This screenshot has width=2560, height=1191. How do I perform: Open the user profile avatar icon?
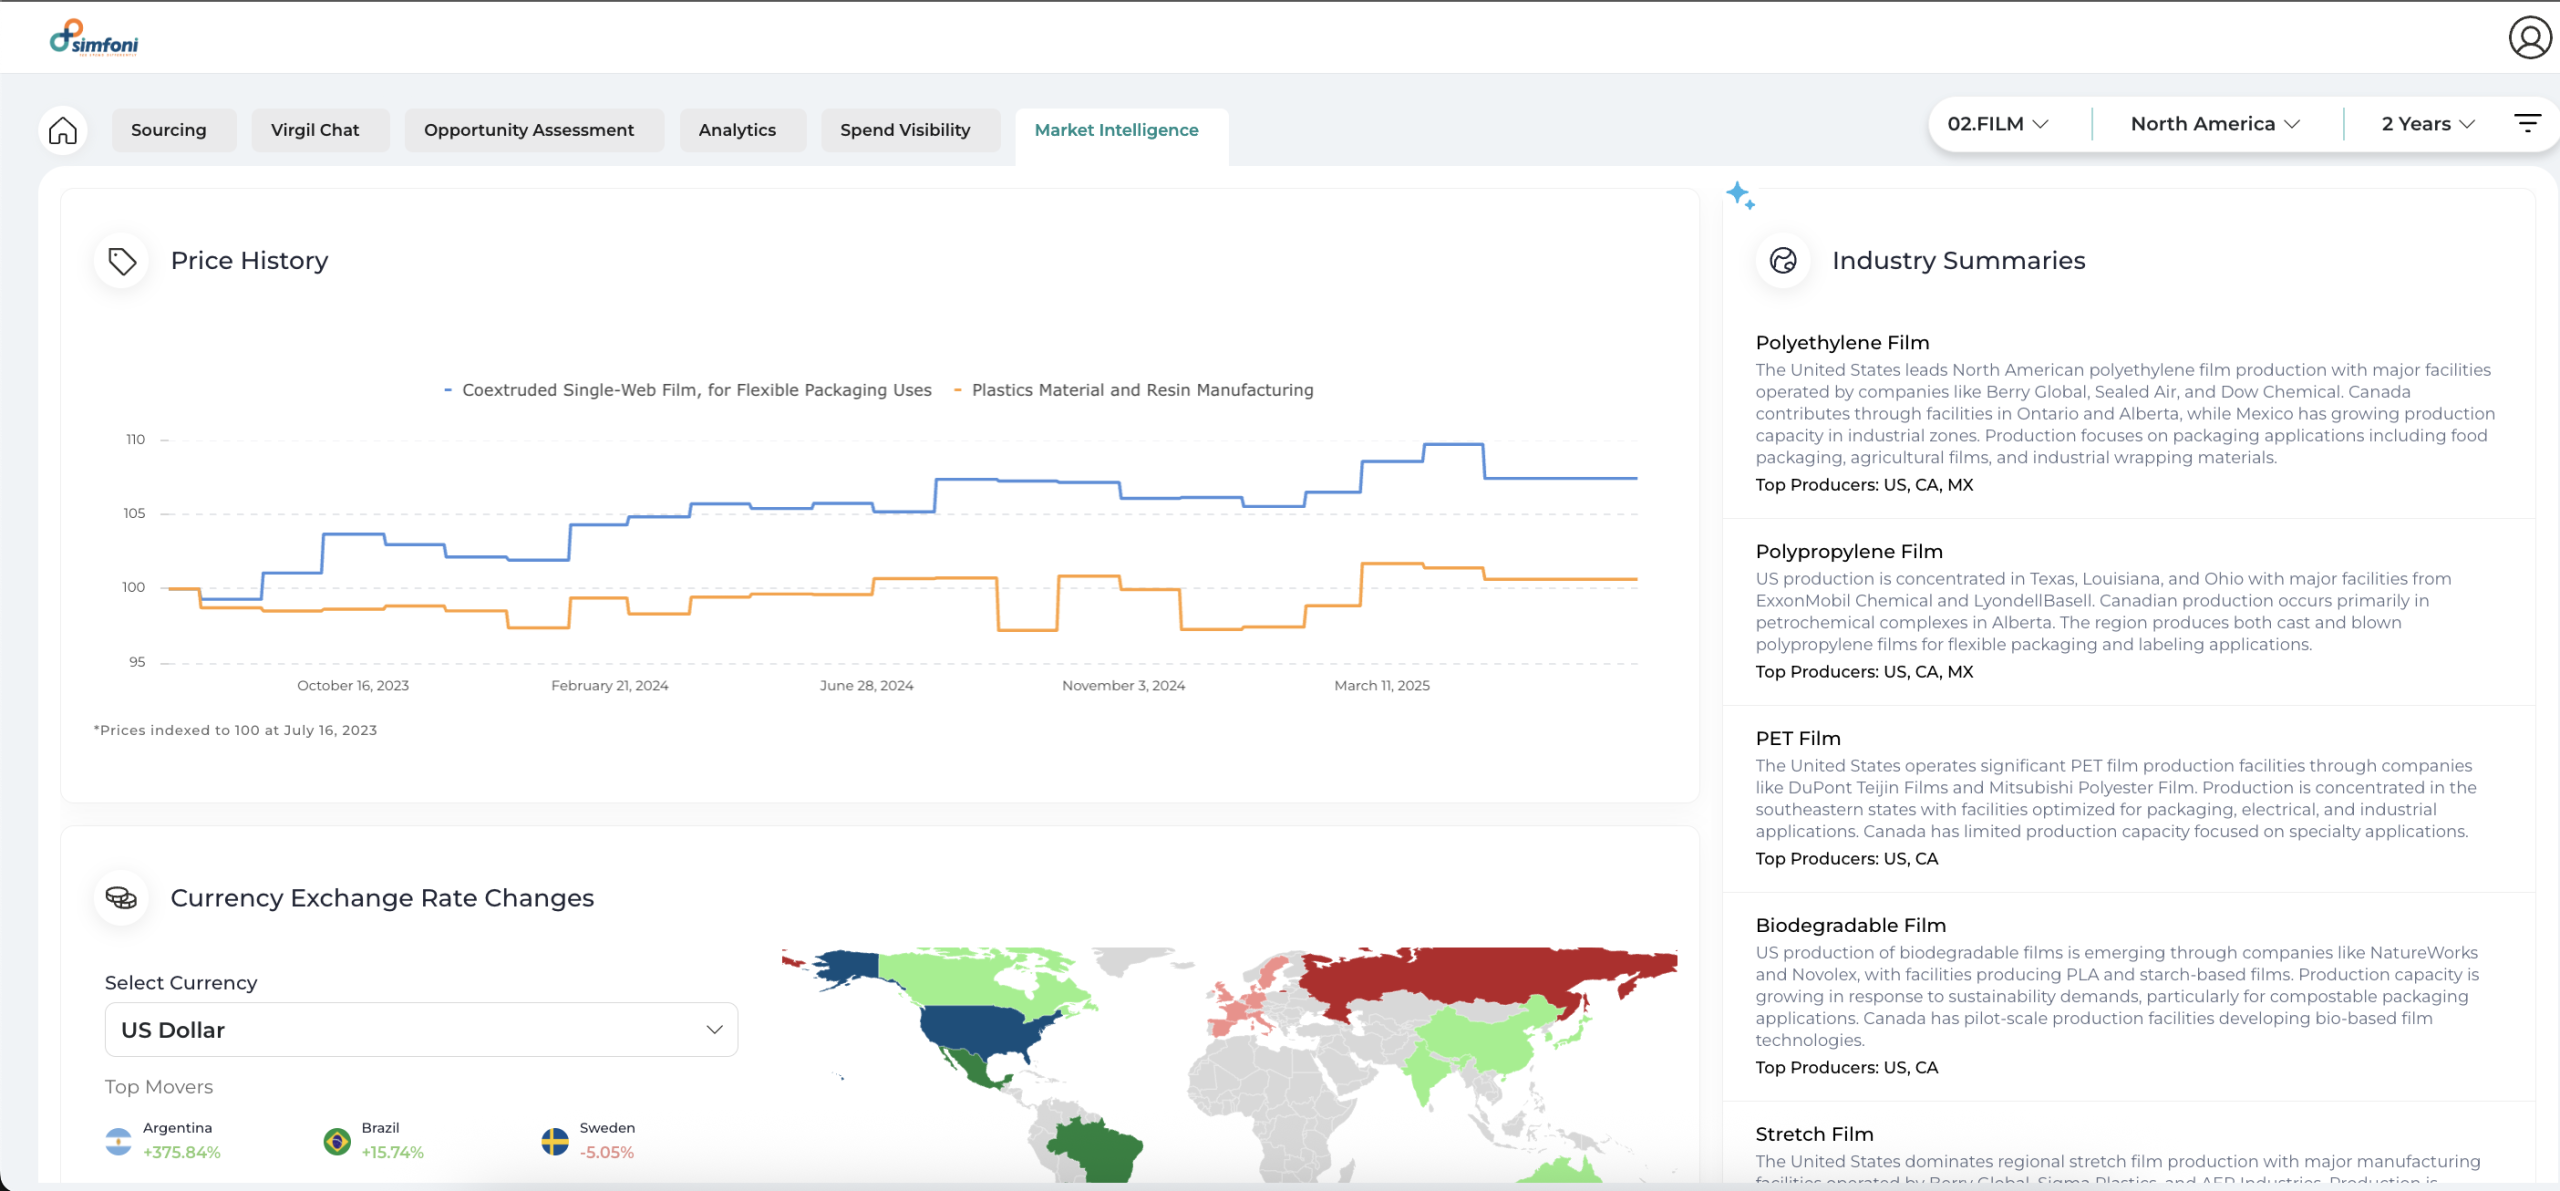coord(2529,38)
